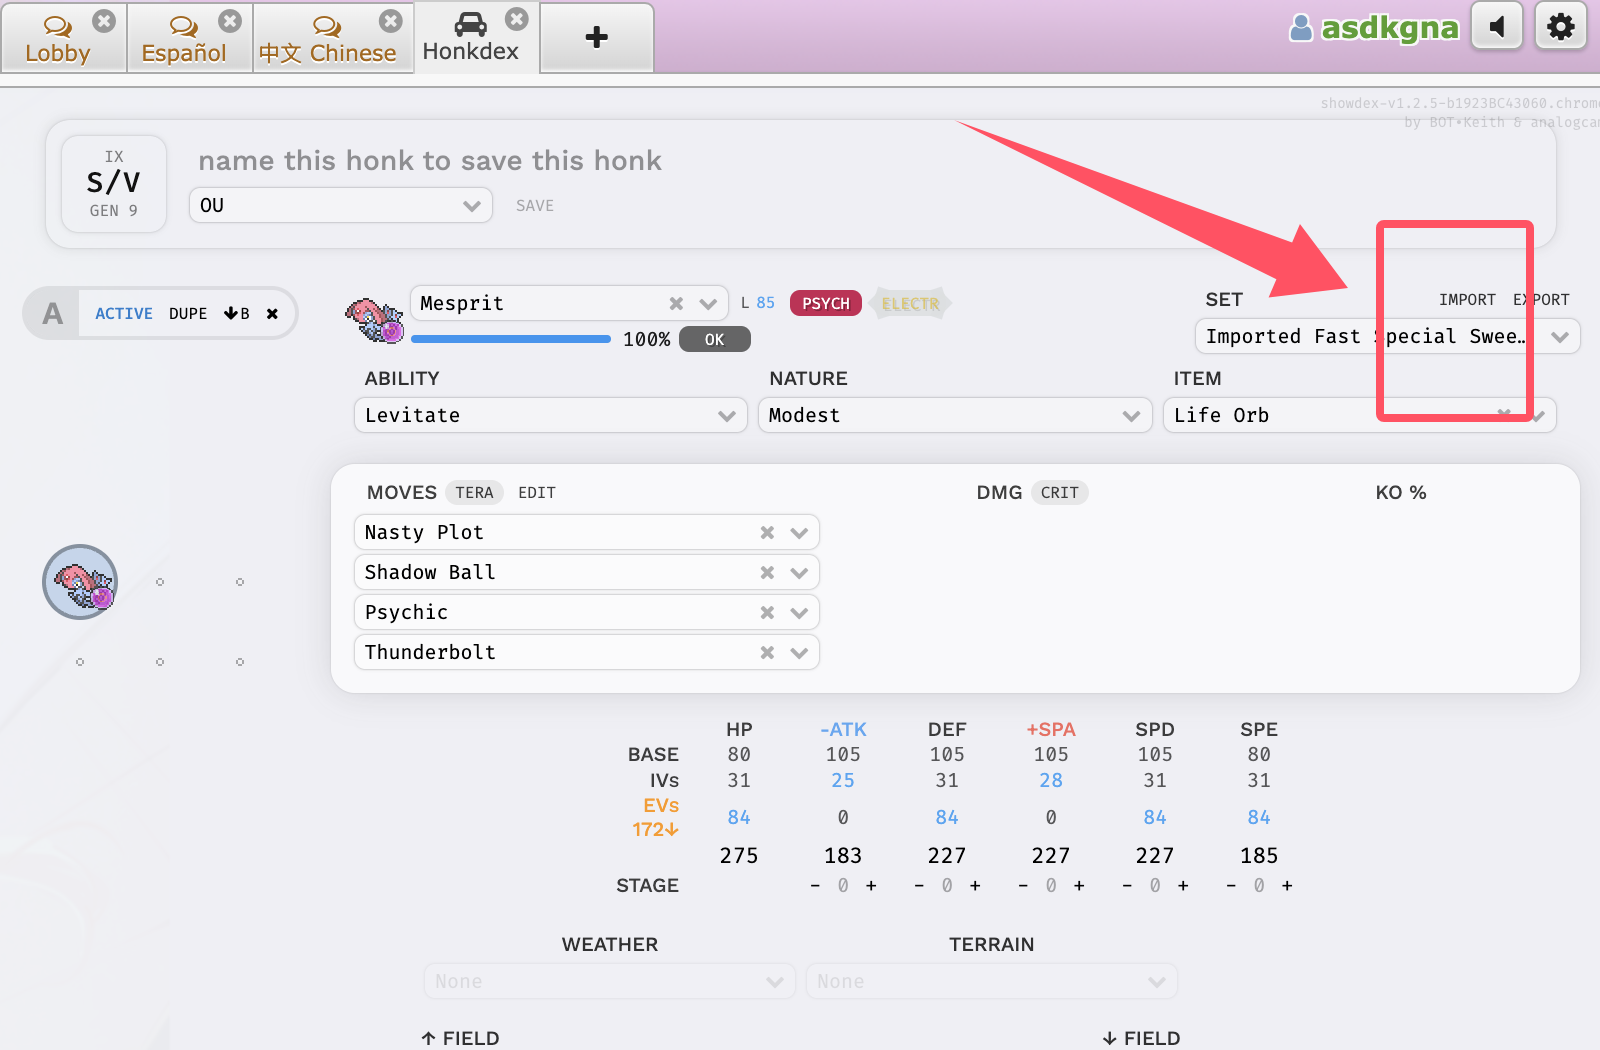This screenshot has width=1600, height=1050.
Task: Toggle the Psychic tera type badge
Action: (825, 304)
